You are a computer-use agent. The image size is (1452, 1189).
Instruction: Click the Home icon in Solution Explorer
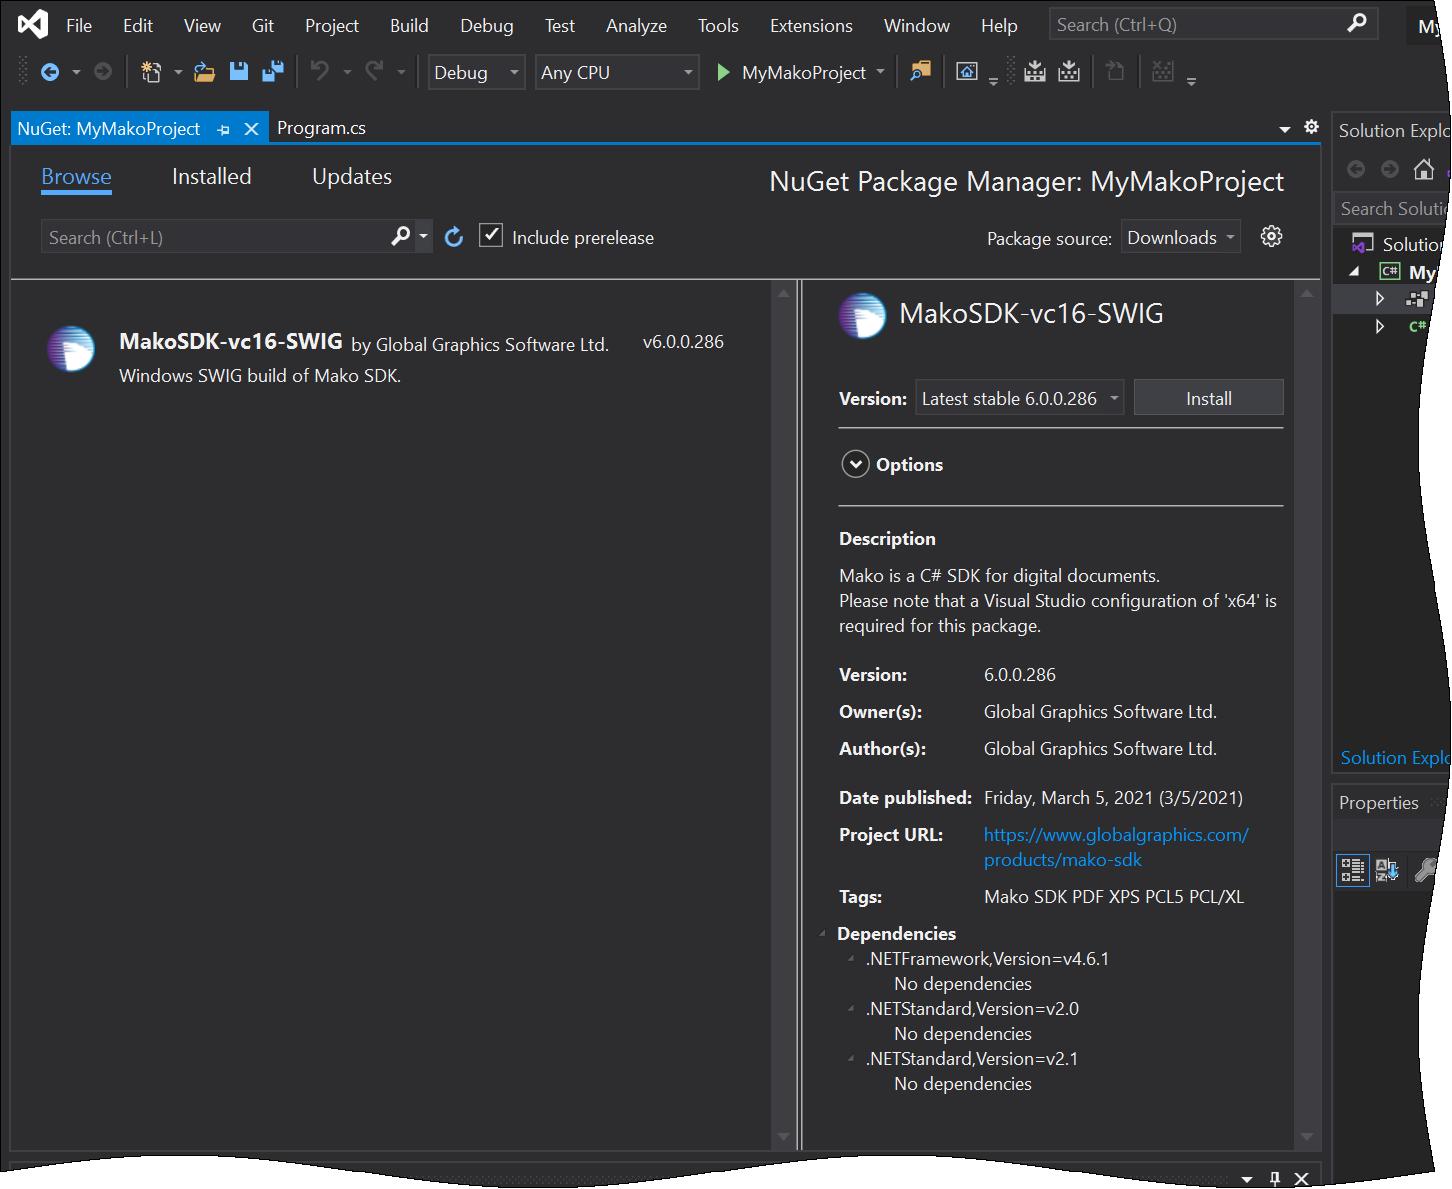[1423, 169]
